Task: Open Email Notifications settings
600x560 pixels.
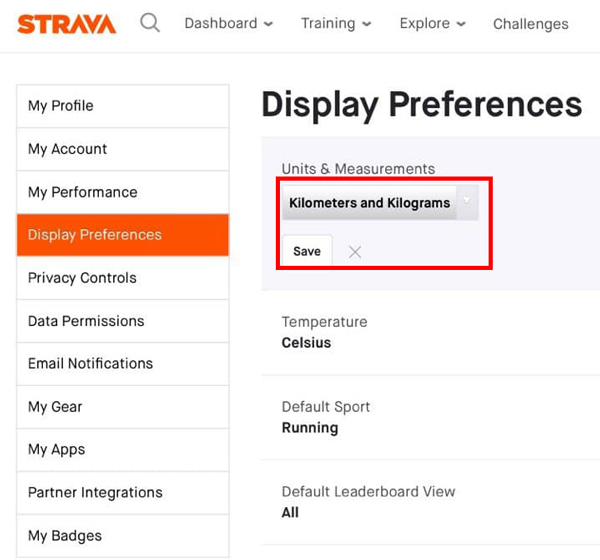Action: 122,364
